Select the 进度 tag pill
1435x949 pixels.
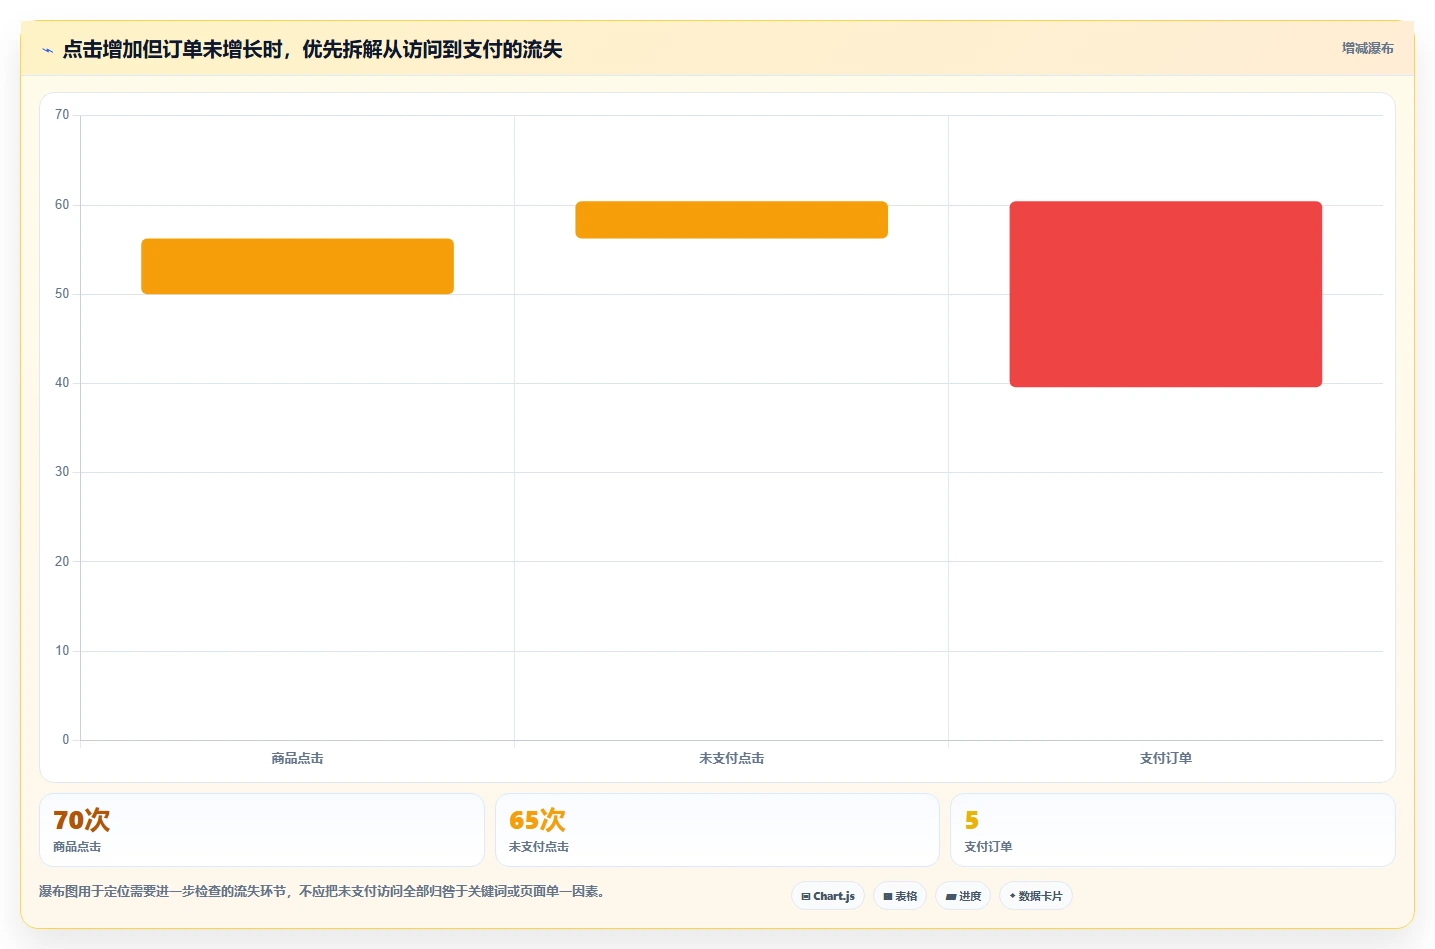pos(963,896)
